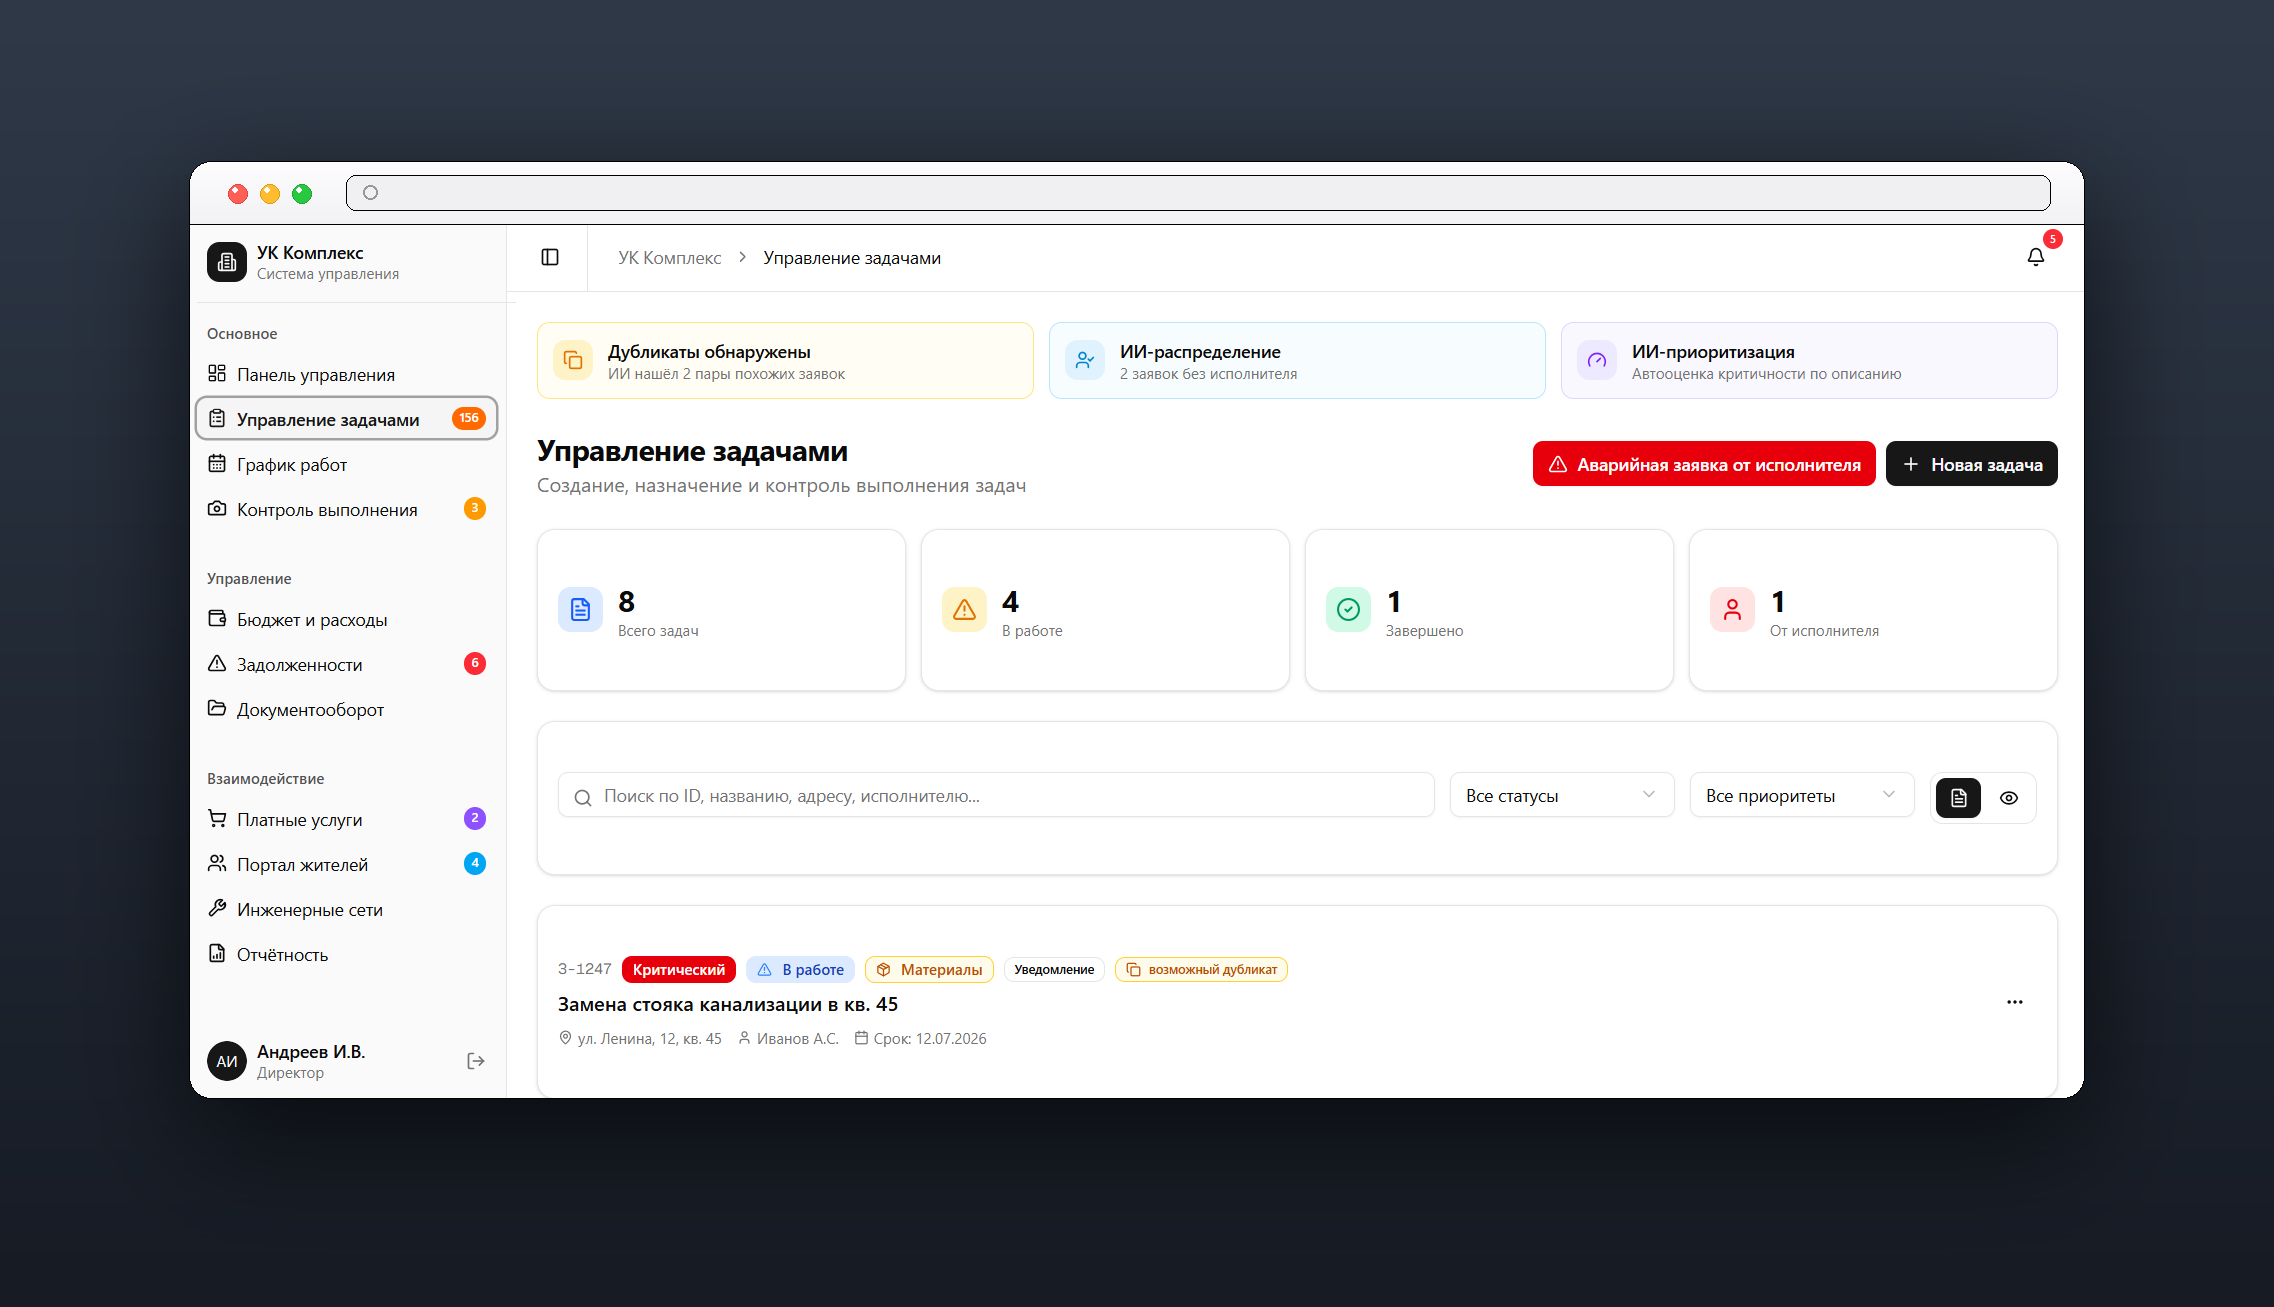This screenshot has width=2274, height=1307.
Task: Click the УК Комплекс building logo
Action: click(x=227, y=262)
